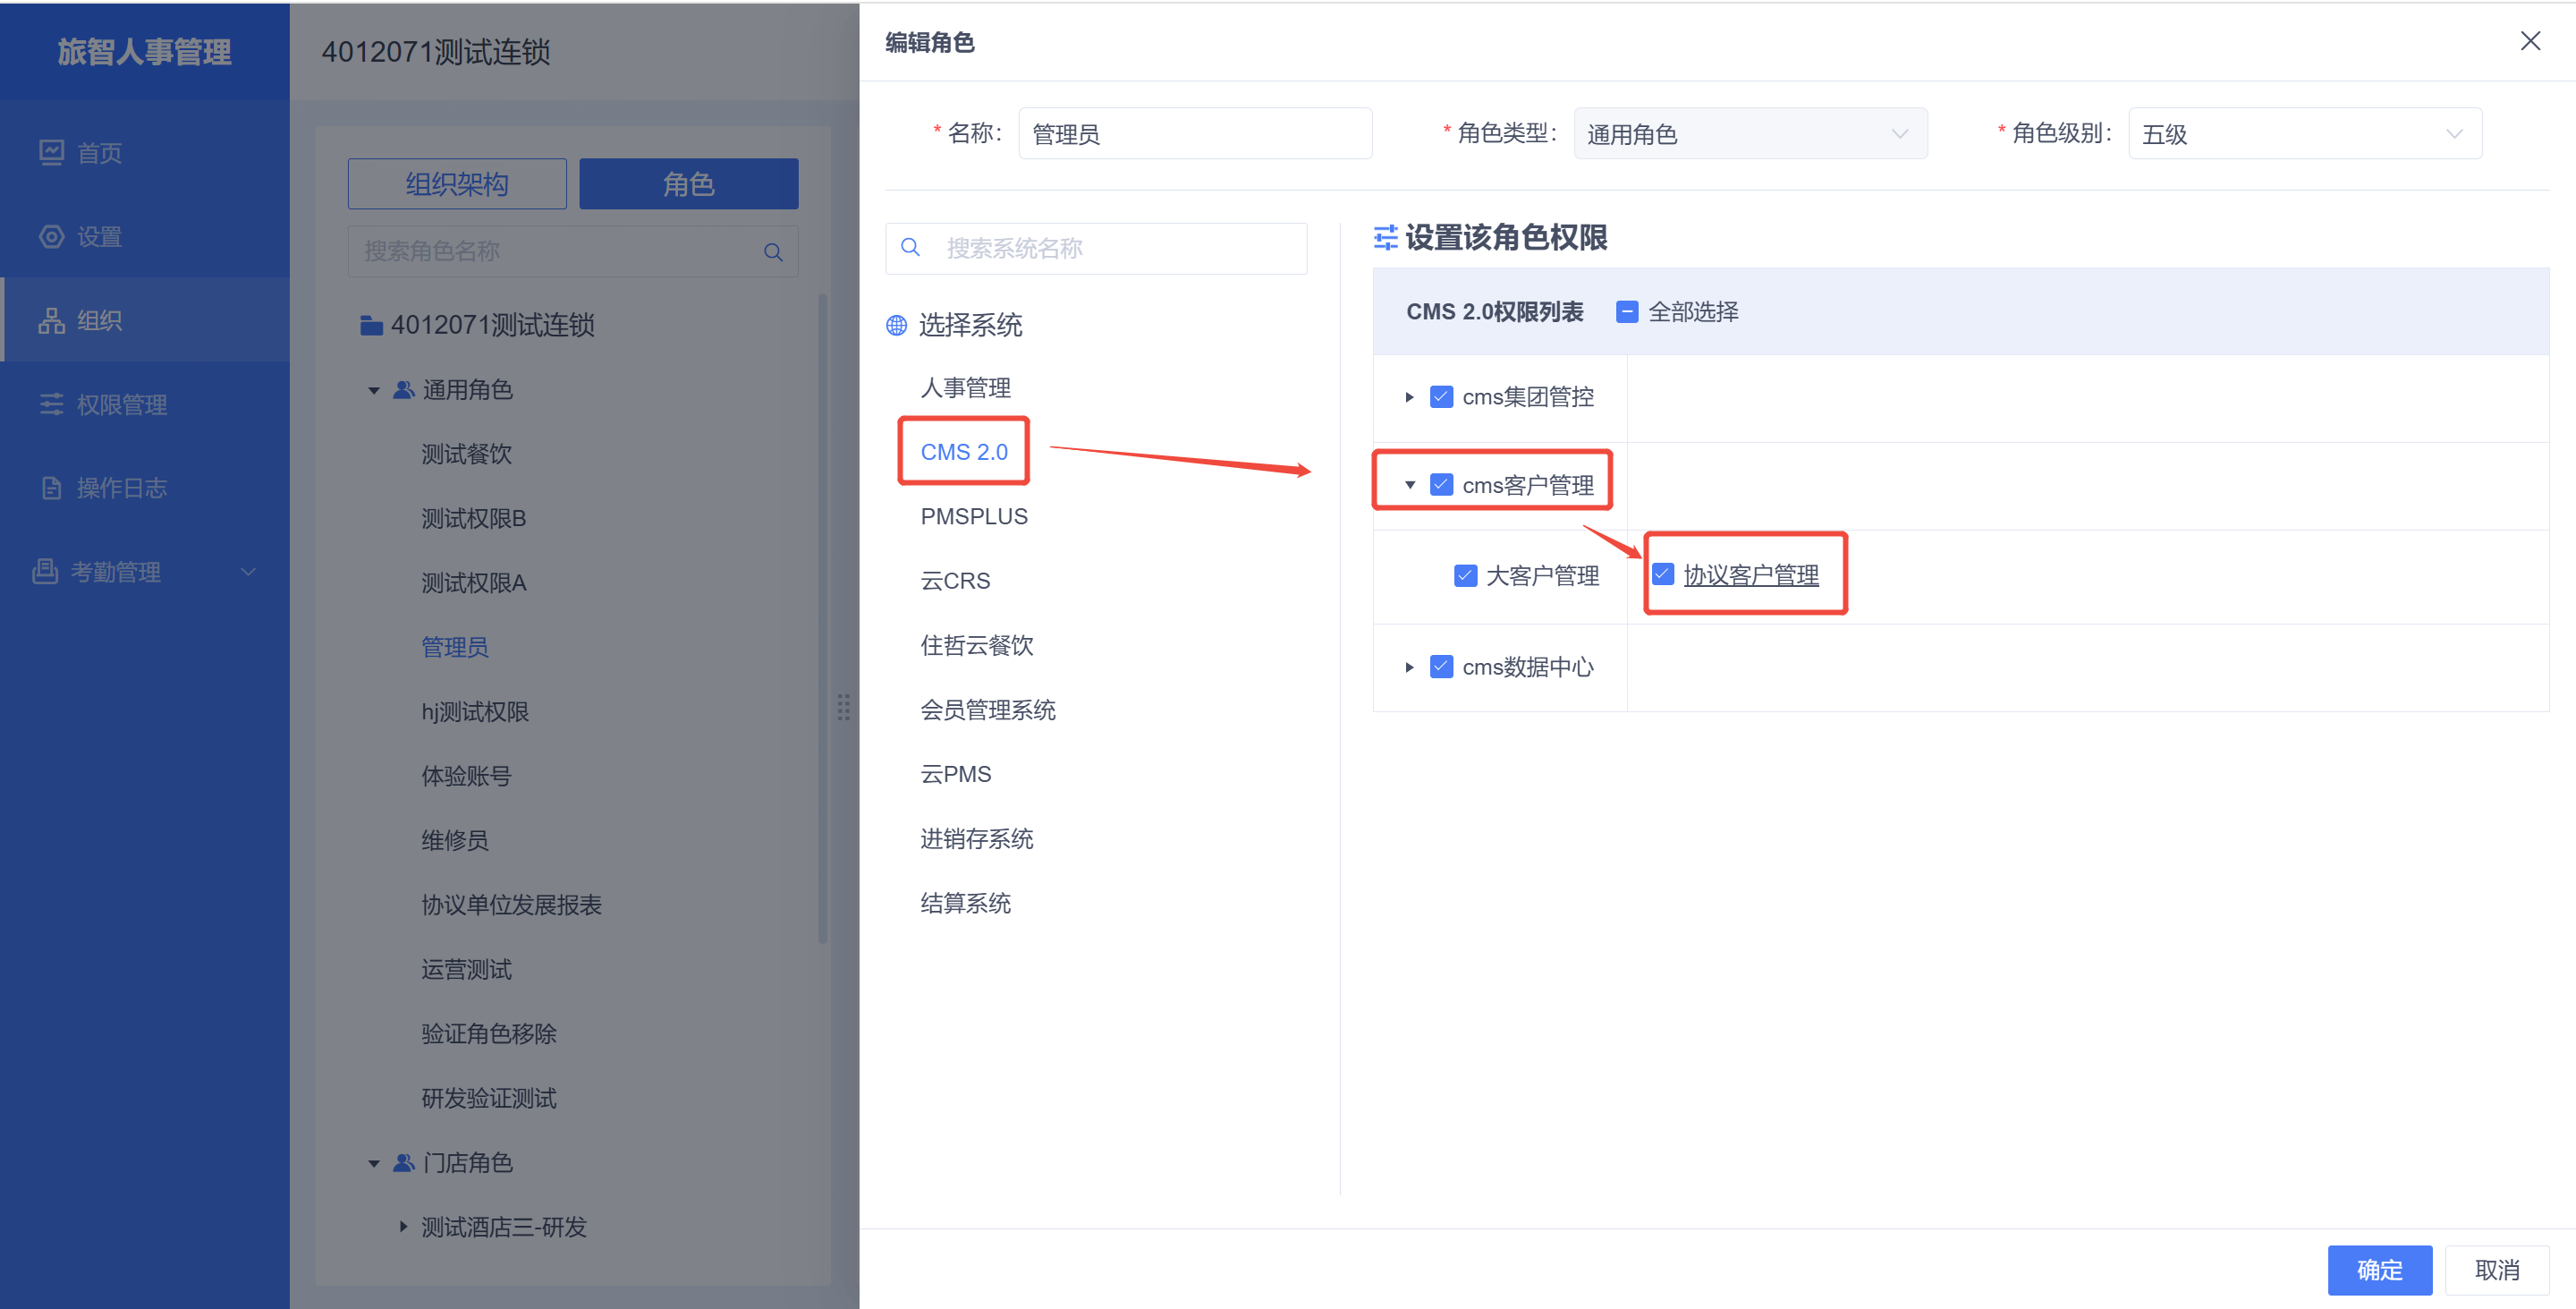Click the 协议客户管理 link text

click(x=1751, y=575)
